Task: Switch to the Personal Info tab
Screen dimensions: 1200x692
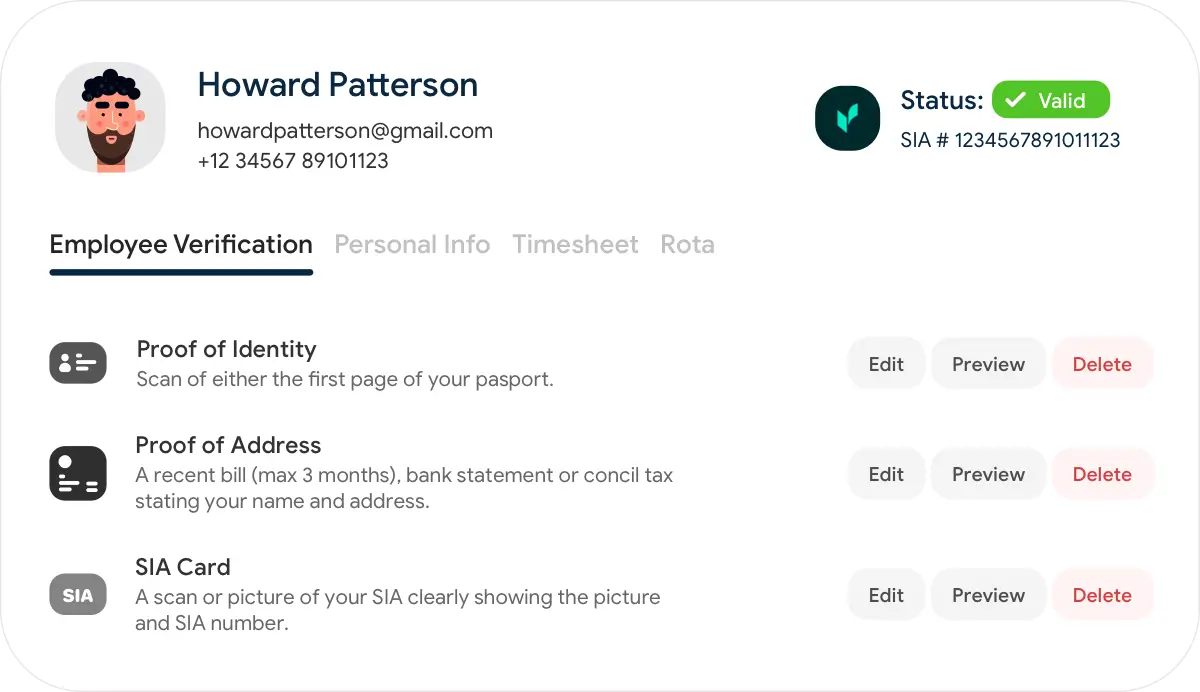Action: point(412,245)
